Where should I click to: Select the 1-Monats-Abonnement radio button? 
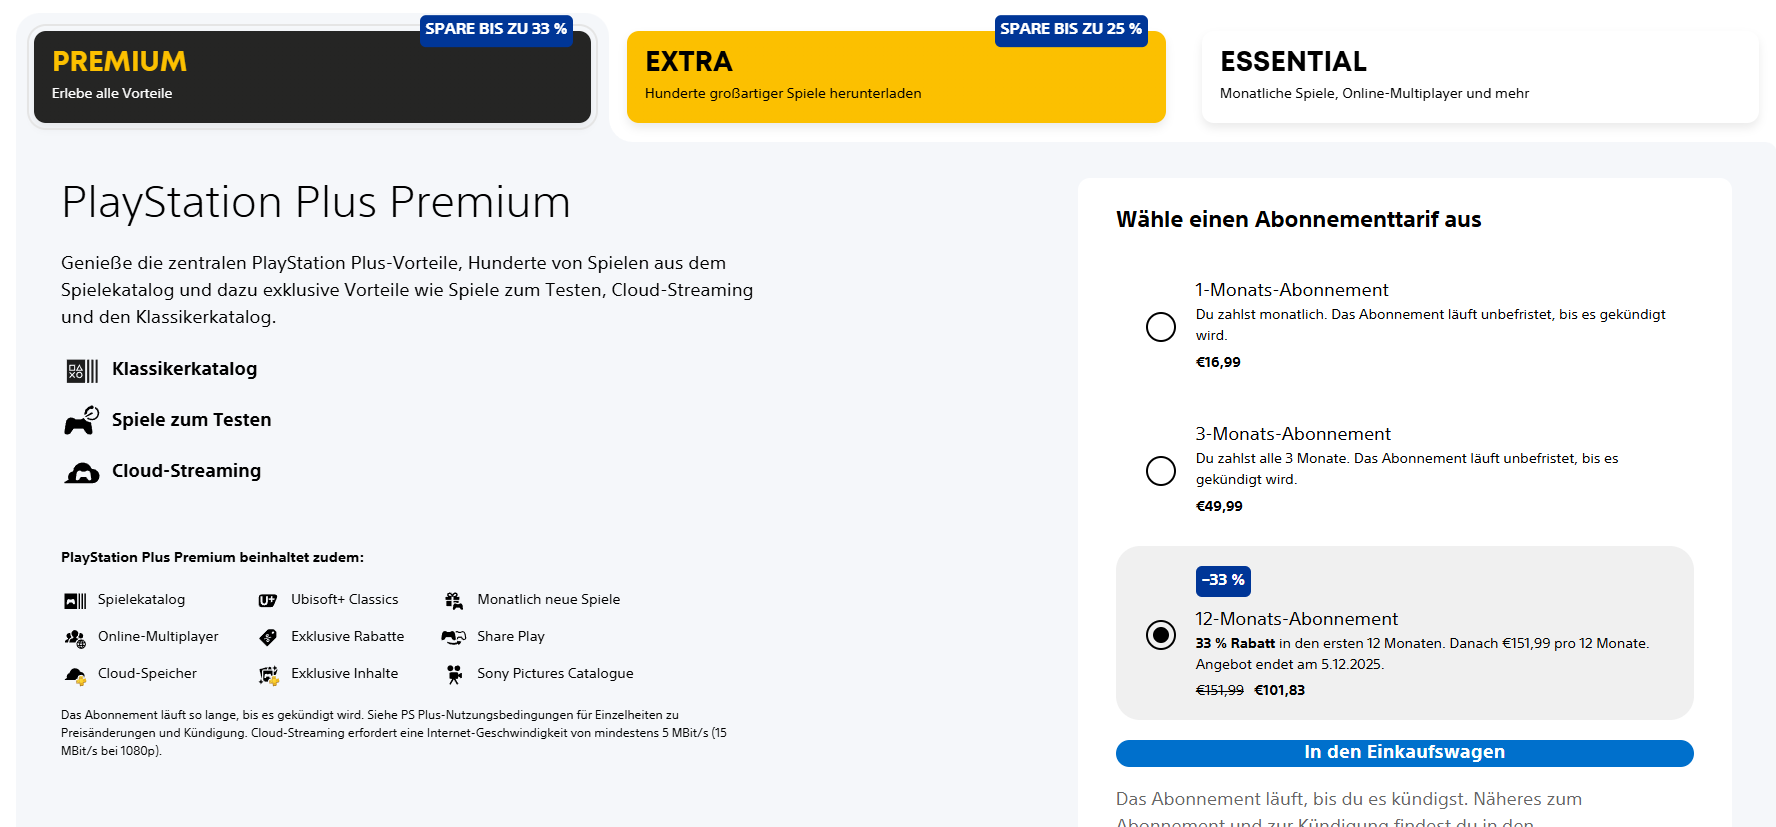pos(1161,327)
